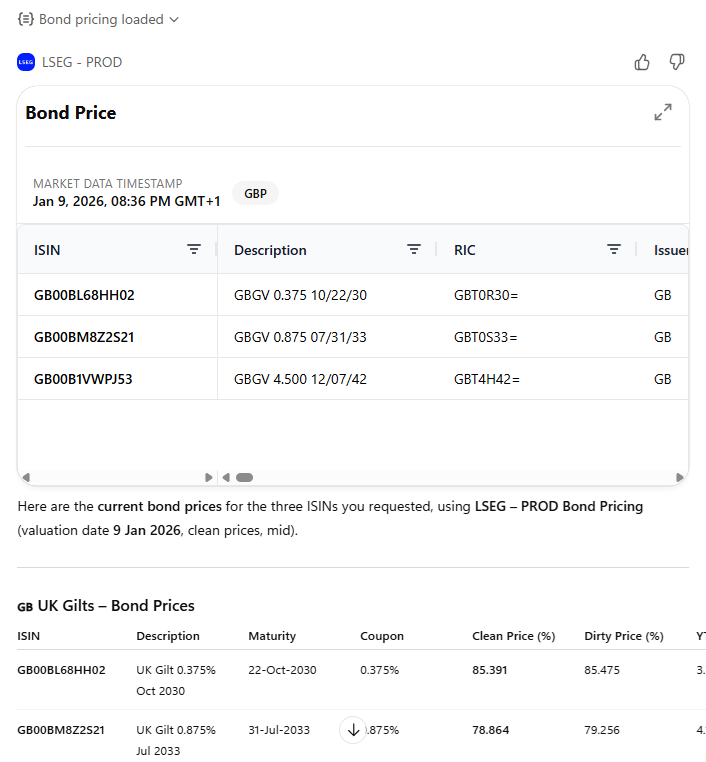Click the market data timestamp value
Screen dimensions: 706x762
(126, 201)
